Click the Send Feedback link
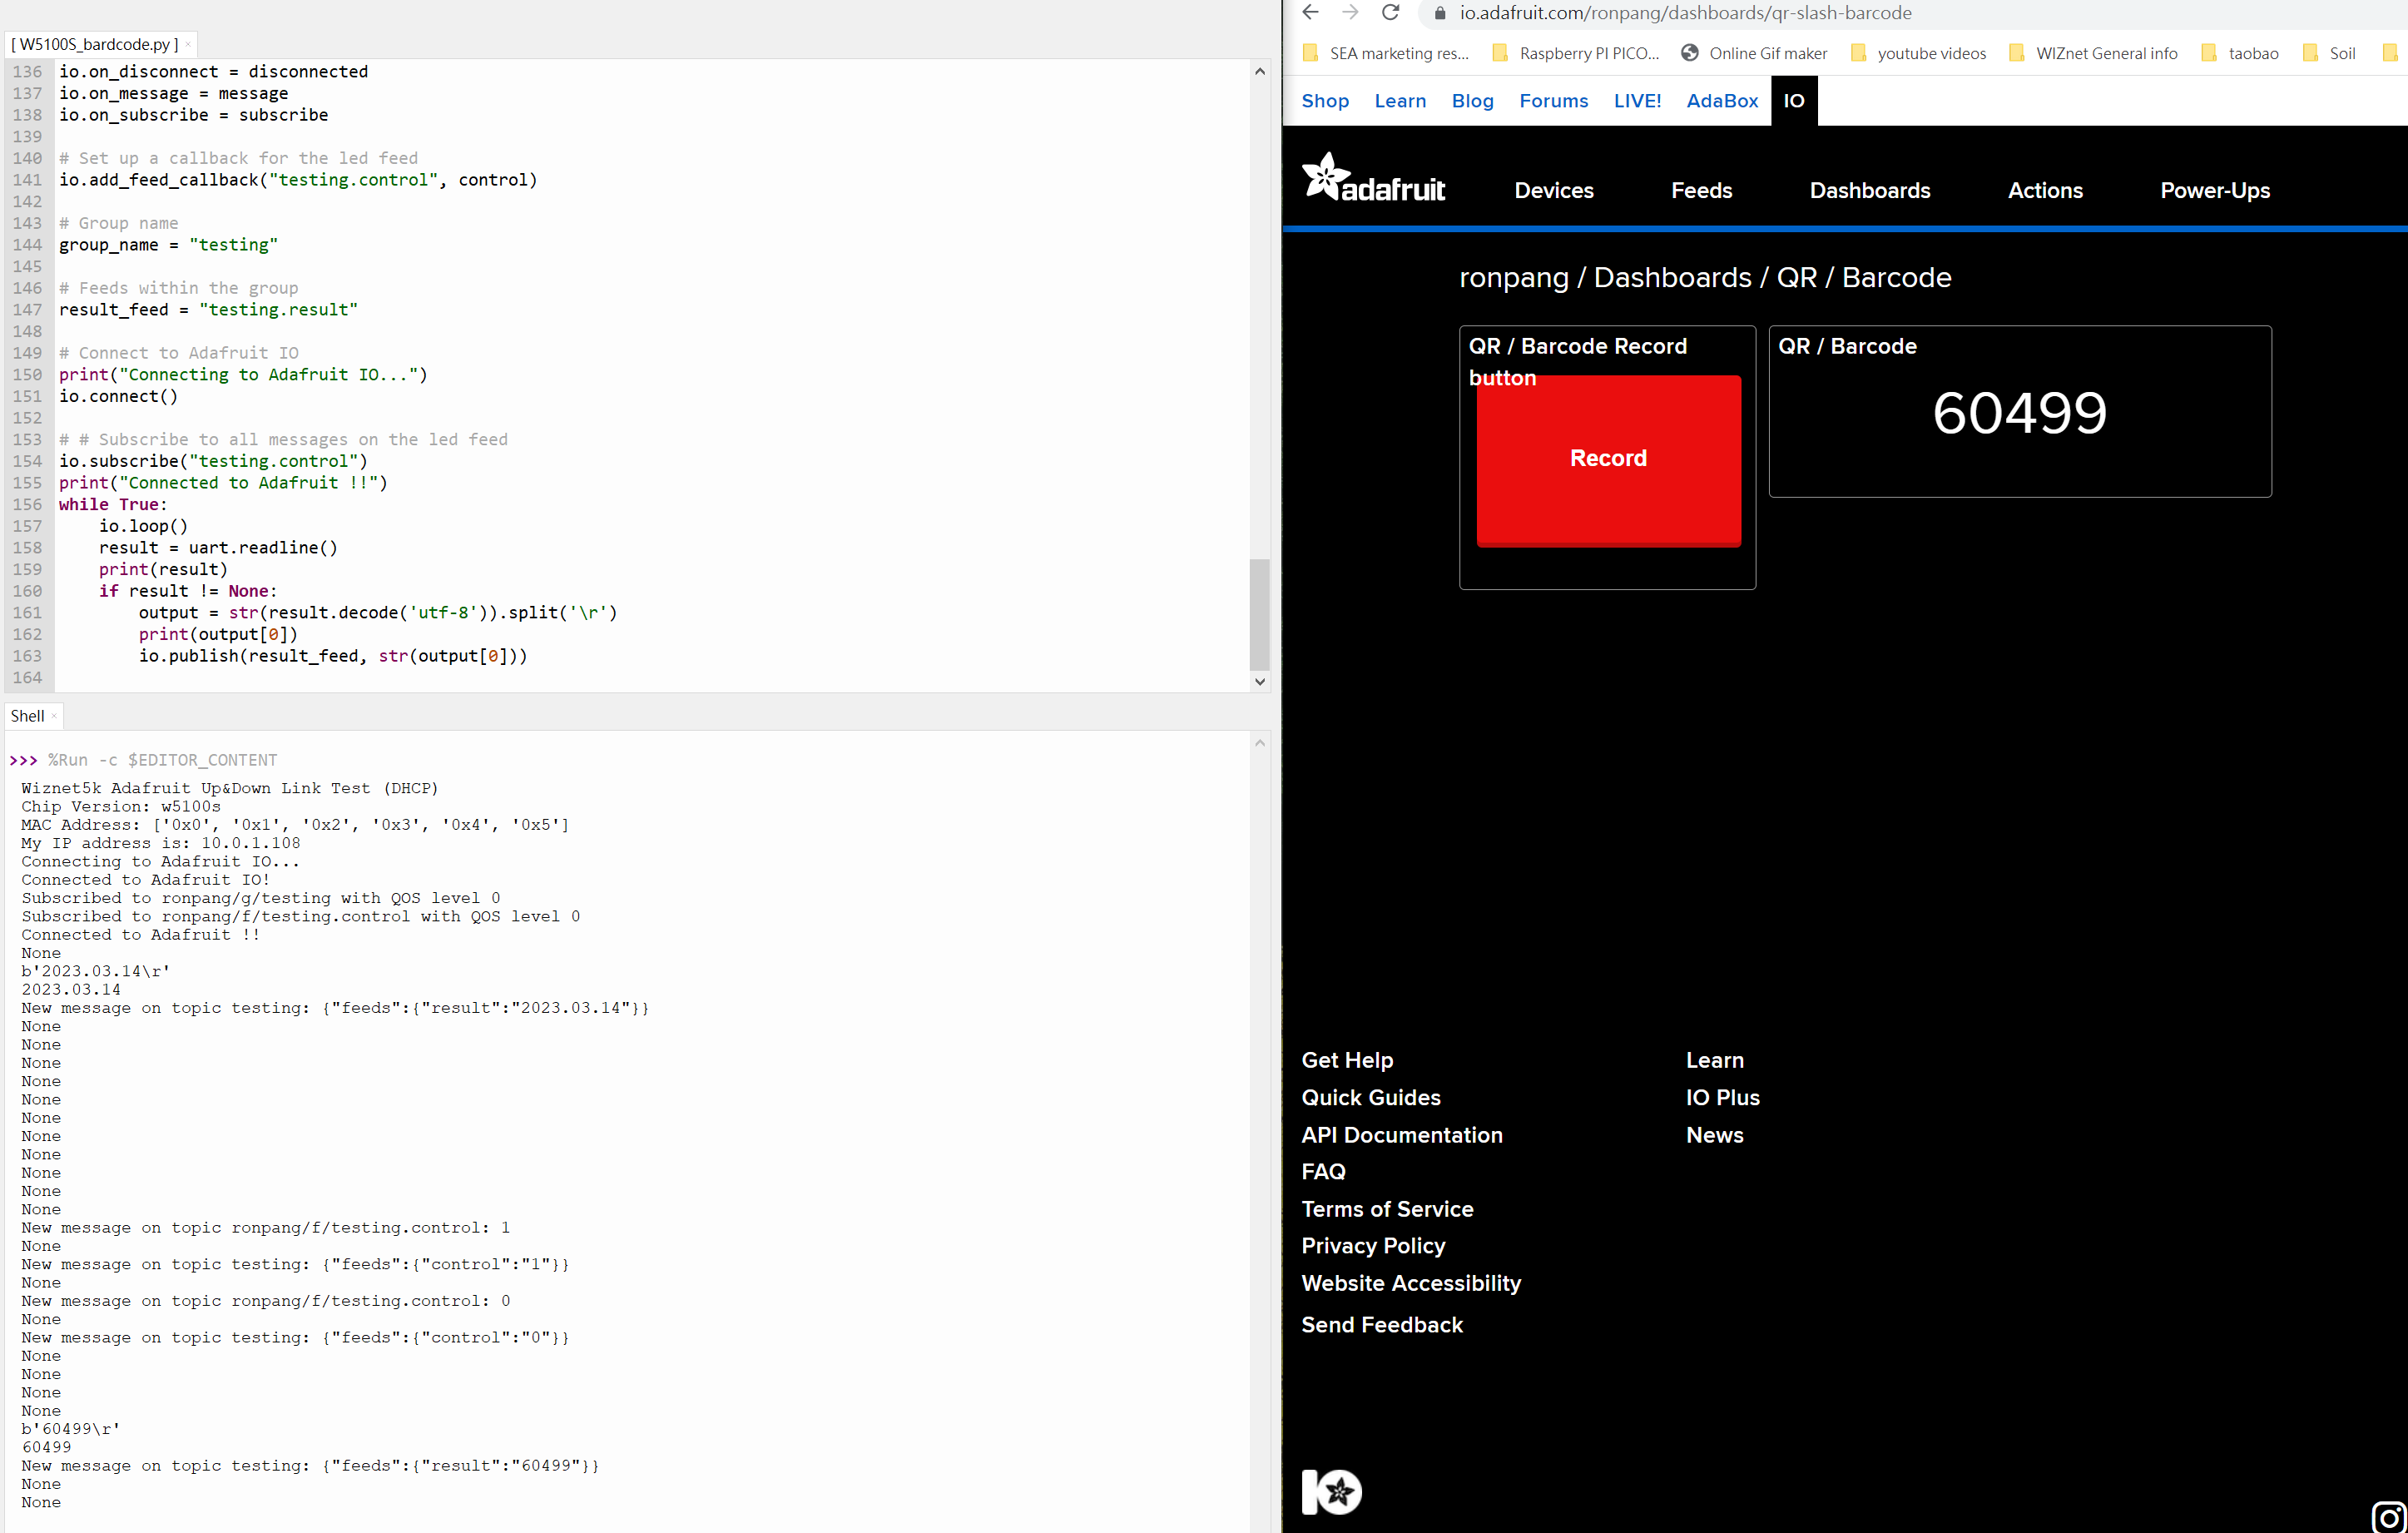Viewport: 2408px width, 1533px height. click(1381, 1325)
